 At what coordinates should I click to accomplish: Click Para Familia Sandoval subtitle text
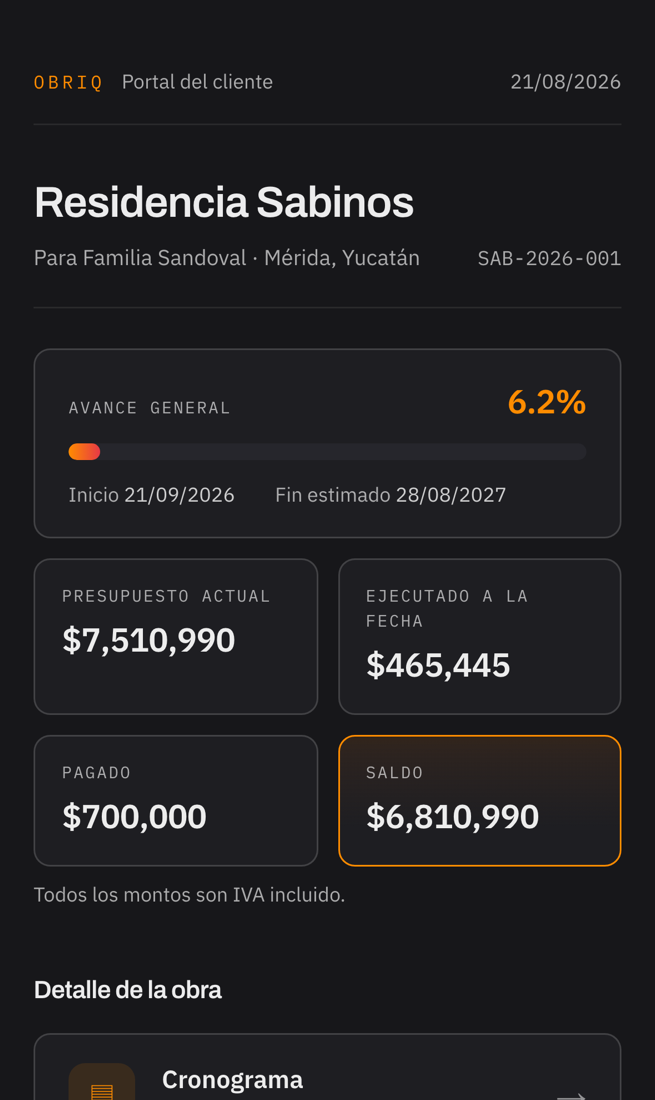[140, 258]
